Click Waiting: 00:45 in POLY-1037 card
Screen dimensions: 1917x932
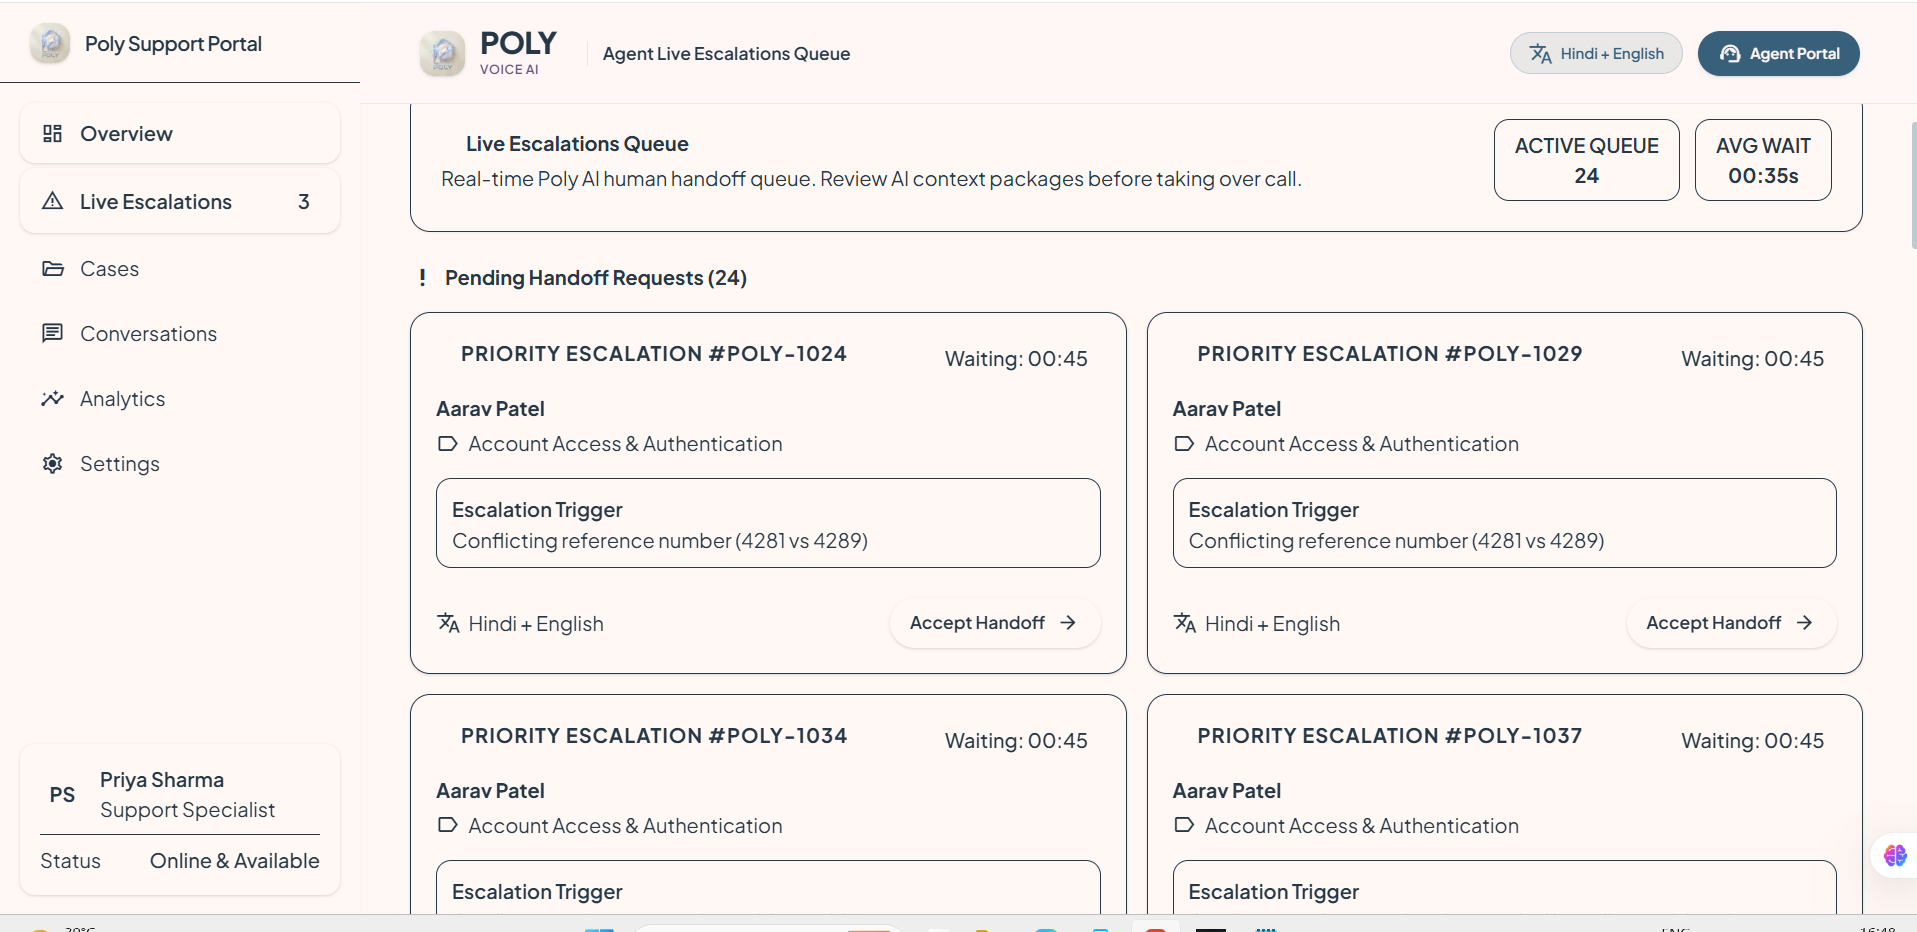tap(1753, 740)
